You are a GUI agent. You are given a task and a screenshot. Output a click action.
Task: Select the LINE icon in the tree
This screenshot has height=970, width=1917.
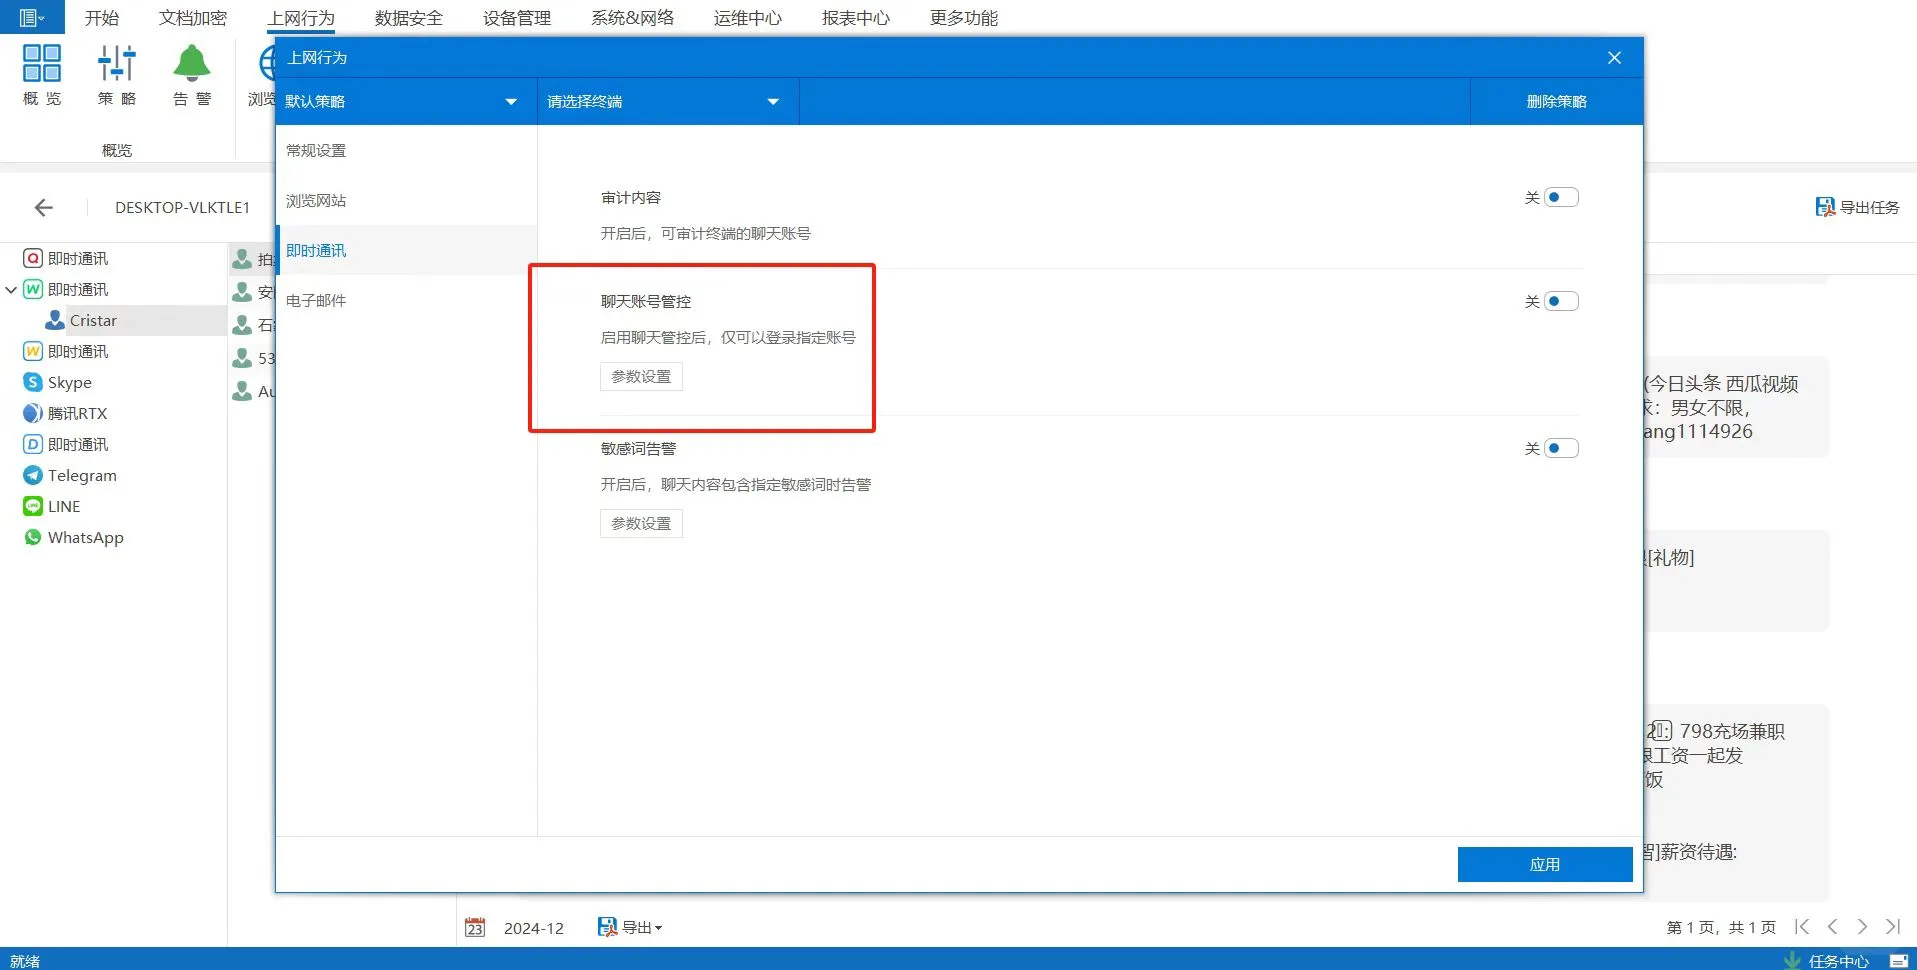33,506
